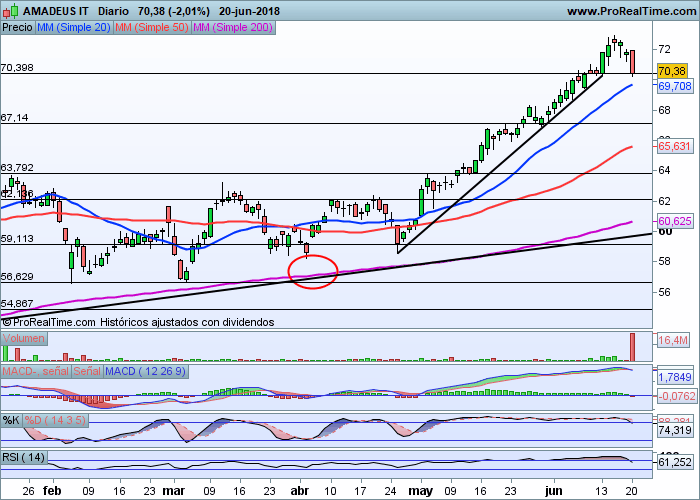
Task: Click the may month marker on time axis
Action: 421,491
